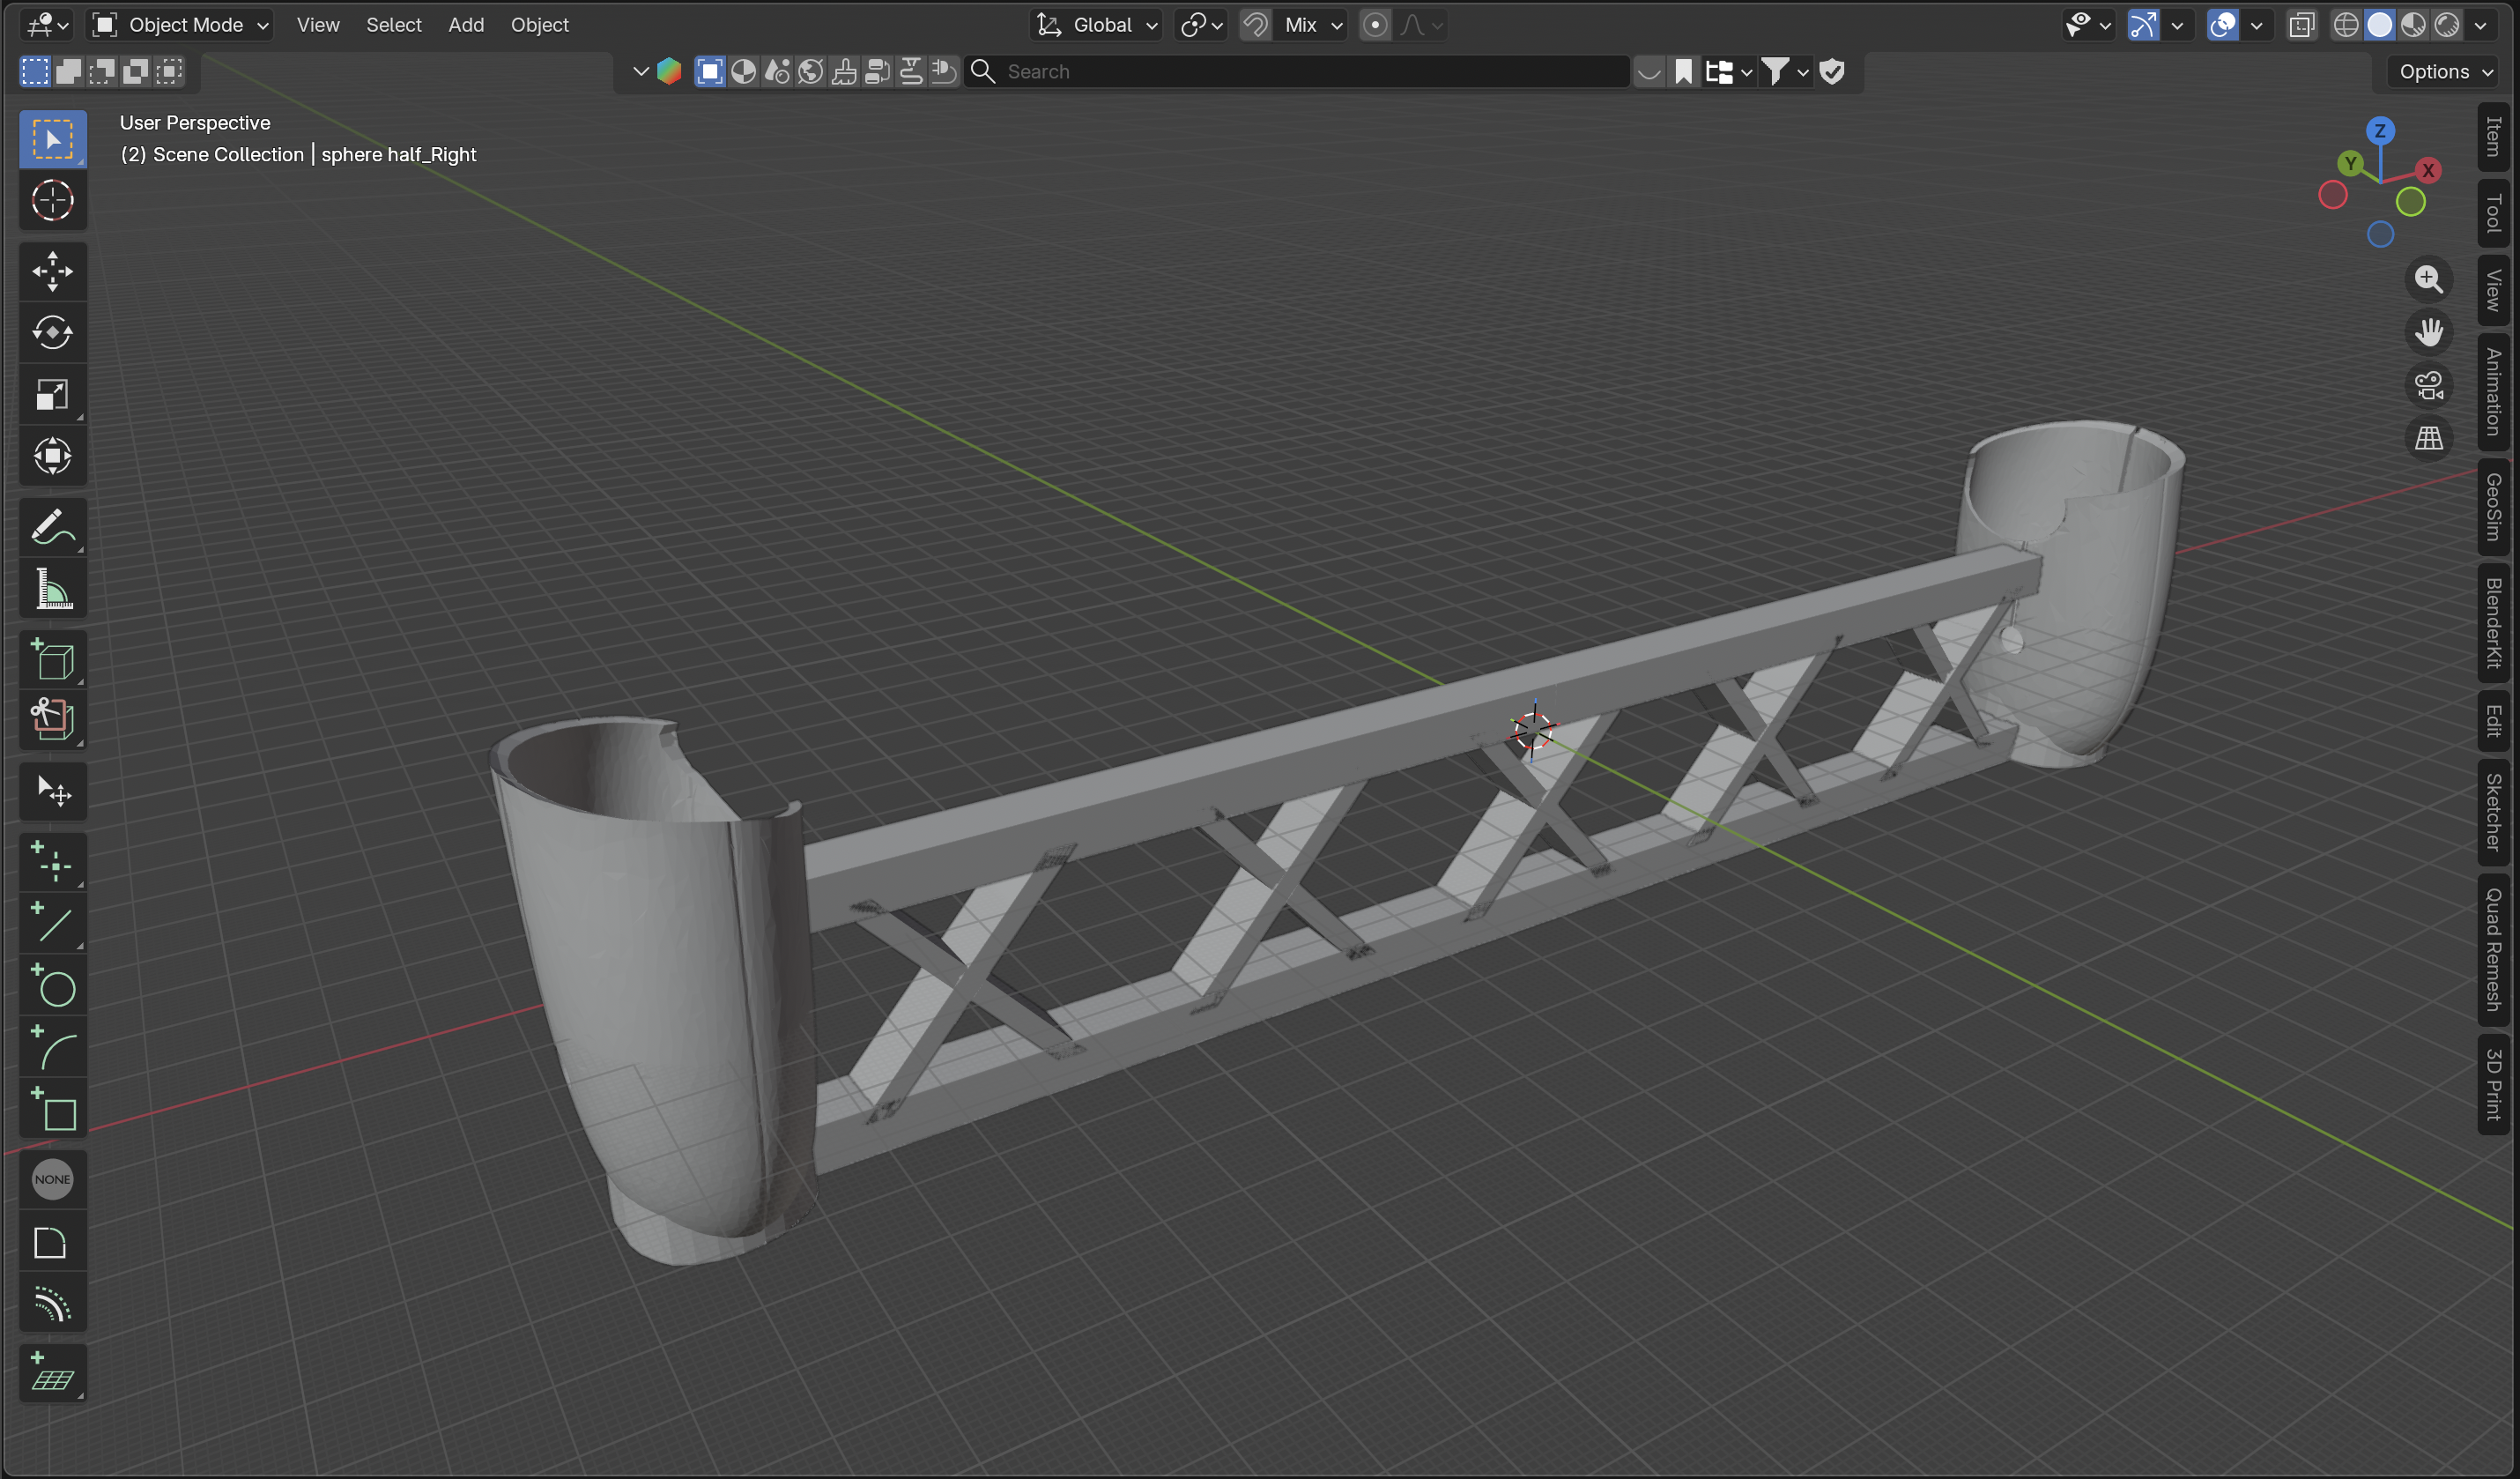2520x1479 pixels.
Task: Select the Move tool
Action: [52, 271]
